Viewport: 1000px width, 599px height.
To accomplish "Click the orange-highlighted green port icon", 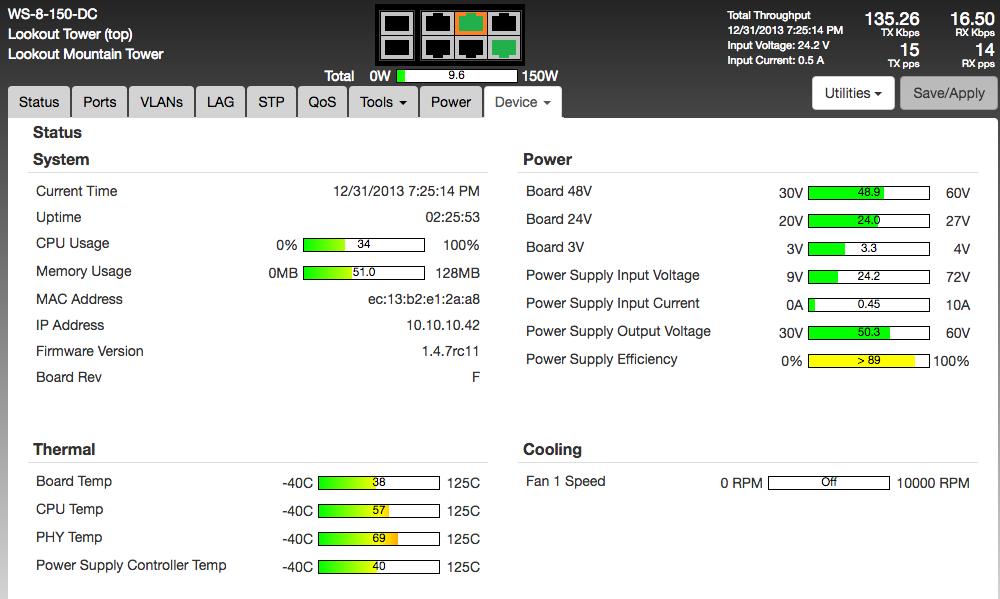I will pyautogui.click(x=471, y=23).
